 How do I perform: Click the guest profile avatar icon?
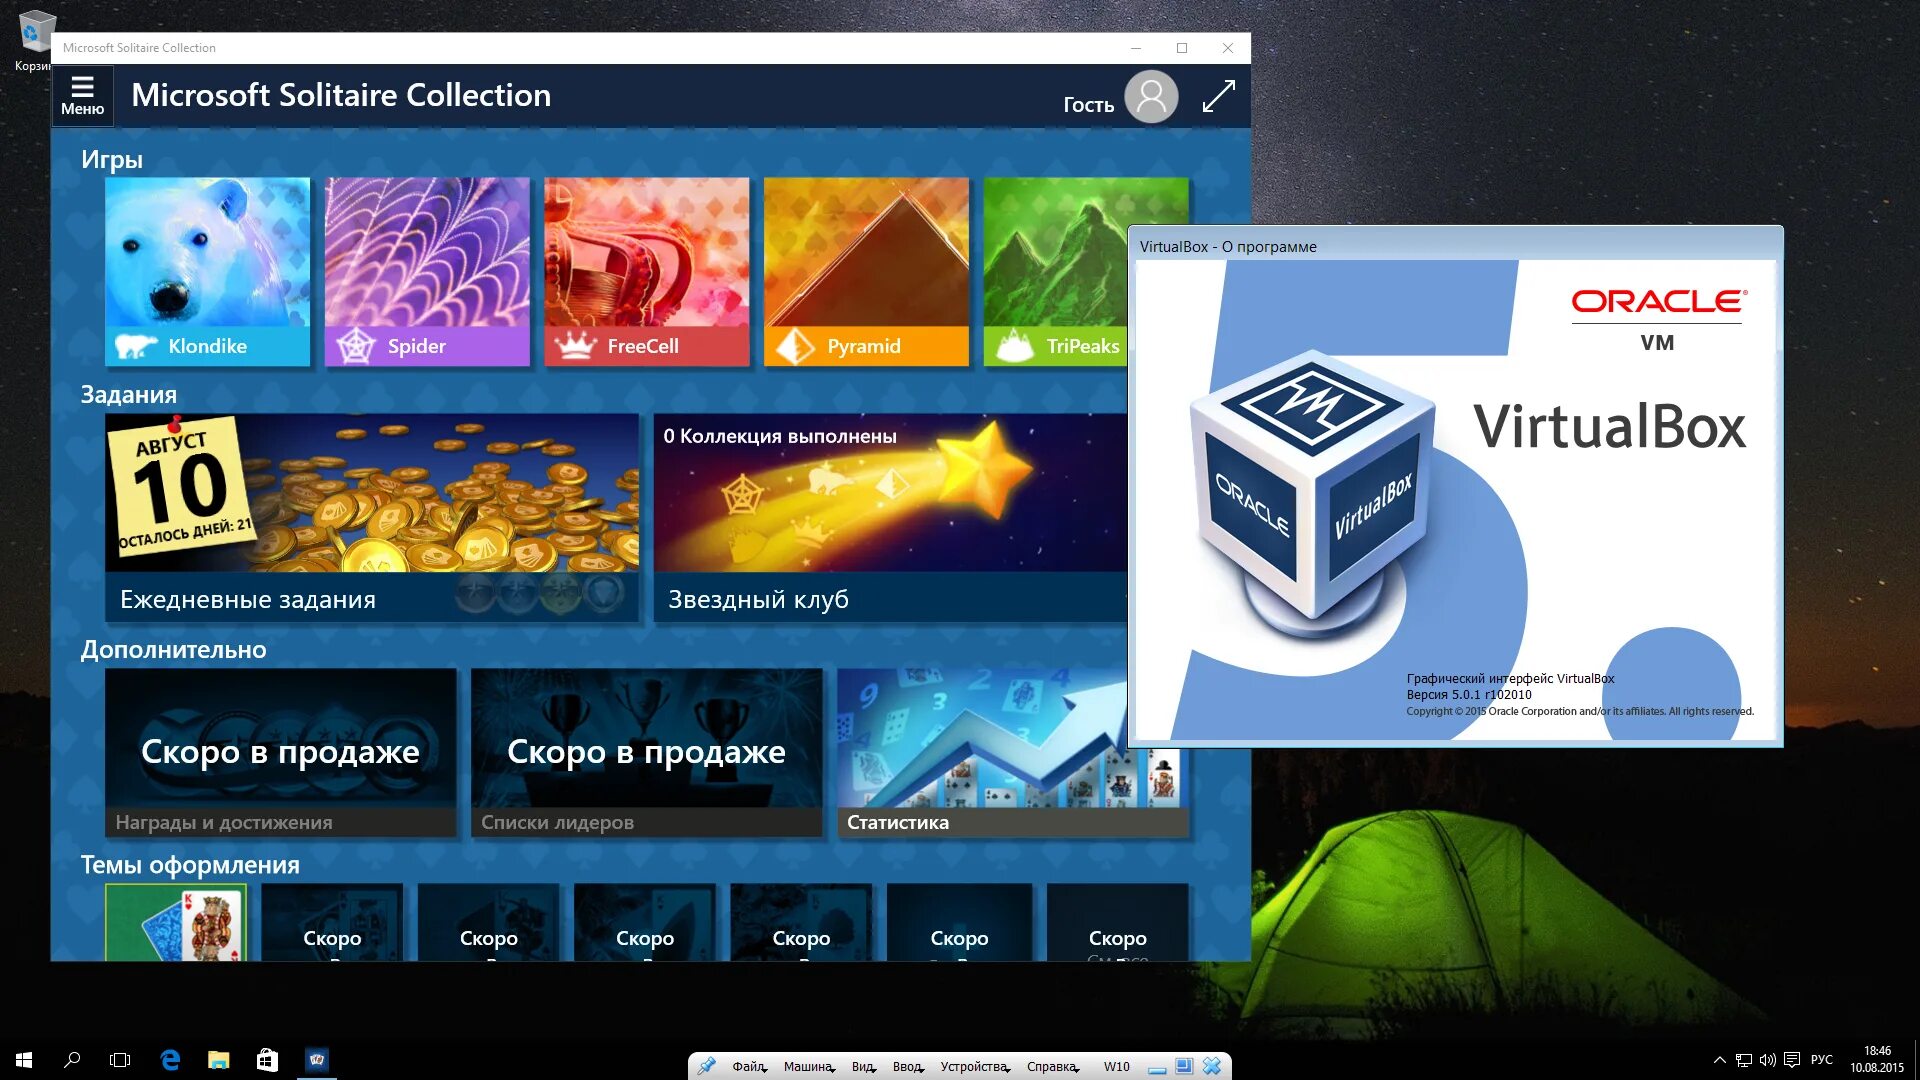[1151, 97]
